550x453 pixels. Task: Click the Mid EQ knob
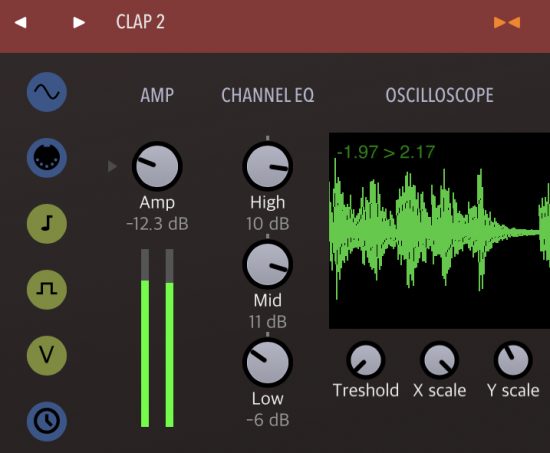click(x=268, y=265)
